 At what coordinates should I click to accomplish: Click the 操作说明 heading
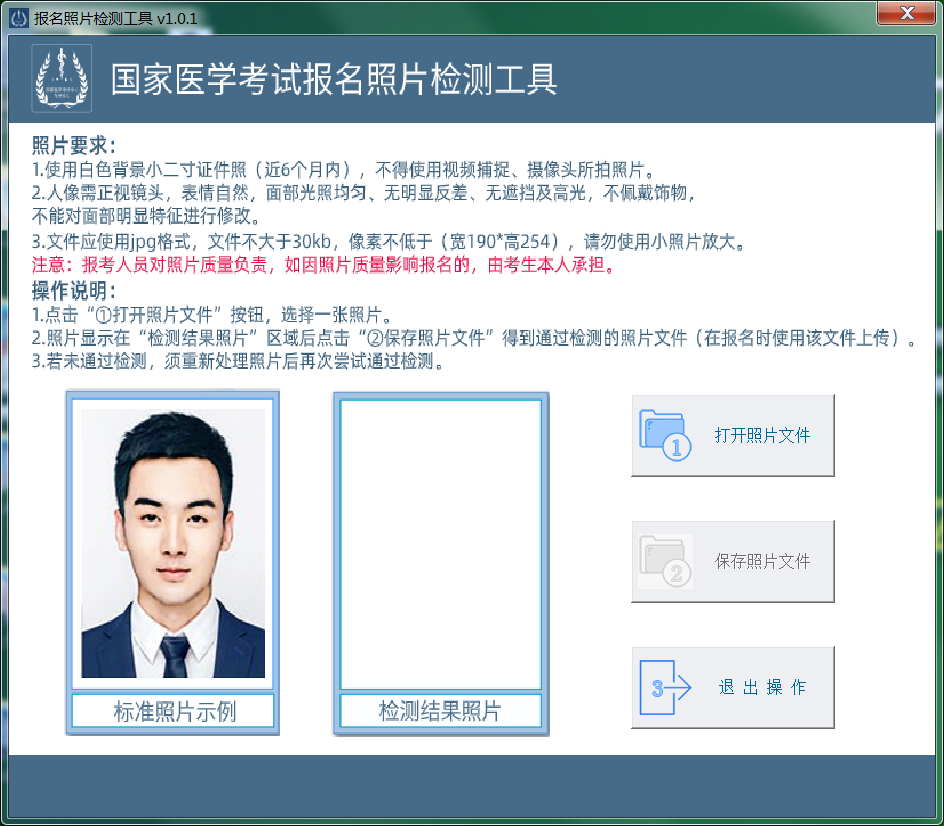pos(73,291)
